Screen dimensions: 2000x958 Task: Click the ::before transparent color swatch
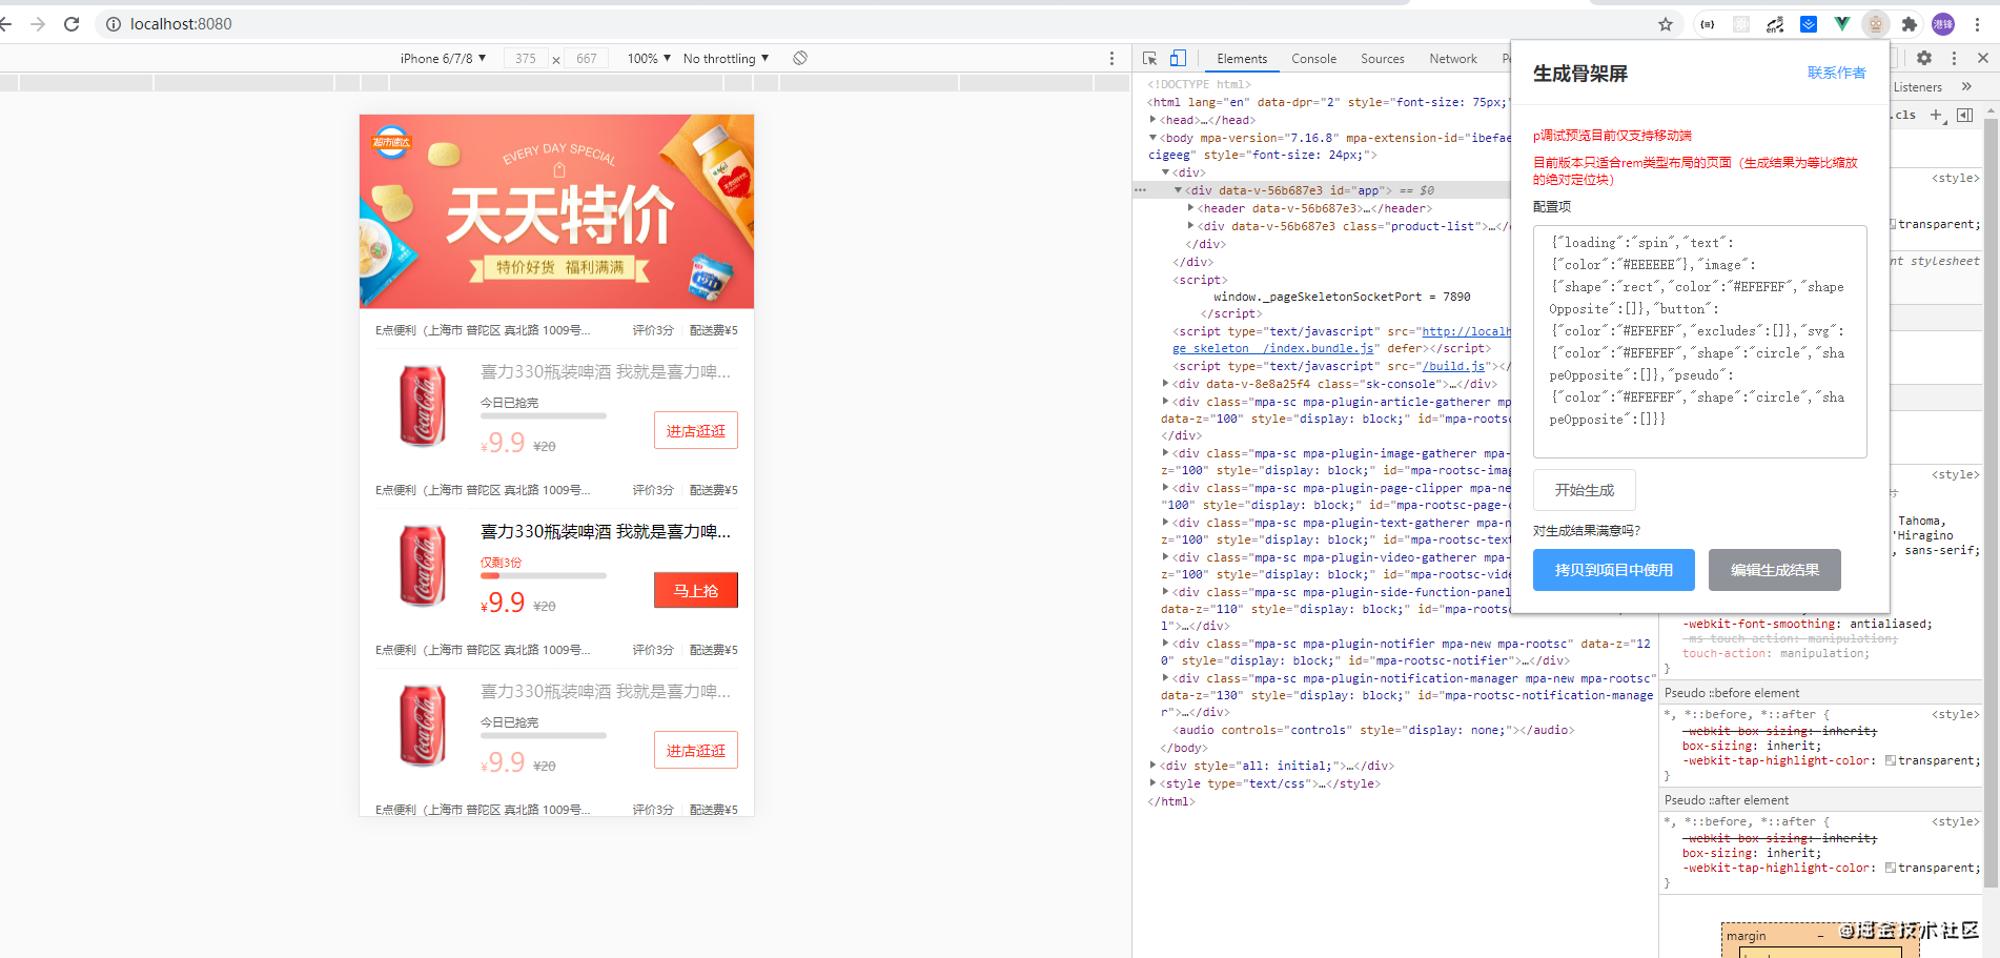(1890, 761)
